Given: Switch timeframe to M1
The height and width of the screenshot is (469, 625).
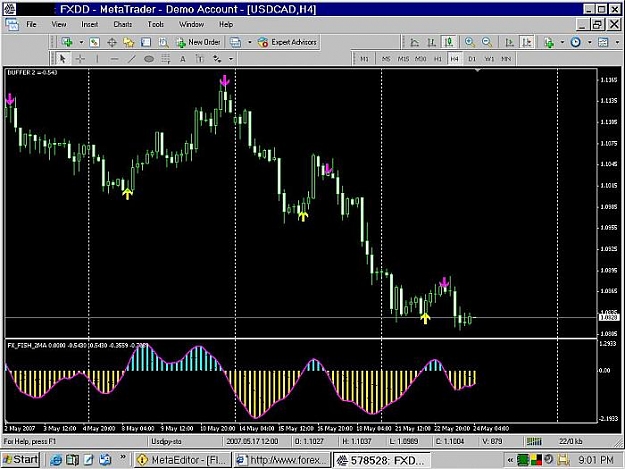Looking at the screenshot, I should coord(364,59).
